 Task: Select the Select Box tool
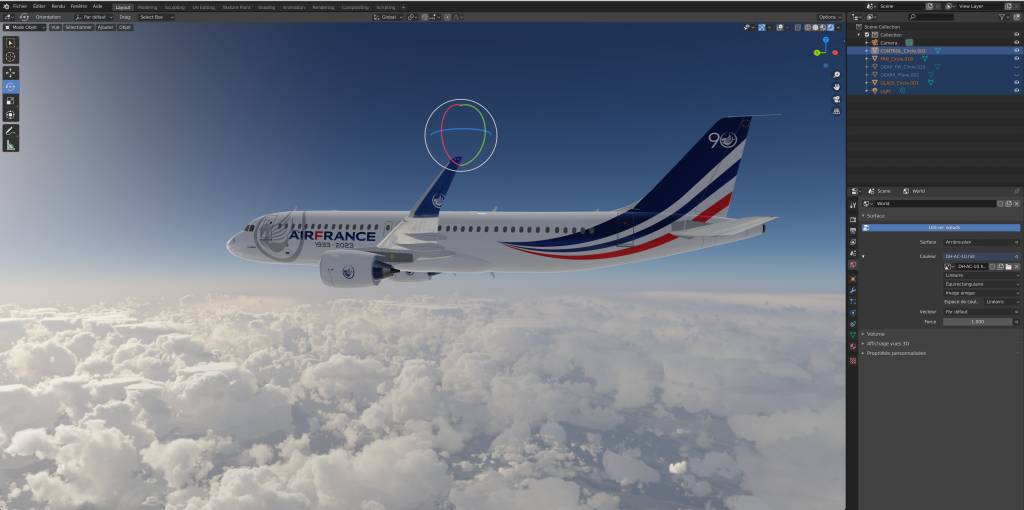[10, 43]
